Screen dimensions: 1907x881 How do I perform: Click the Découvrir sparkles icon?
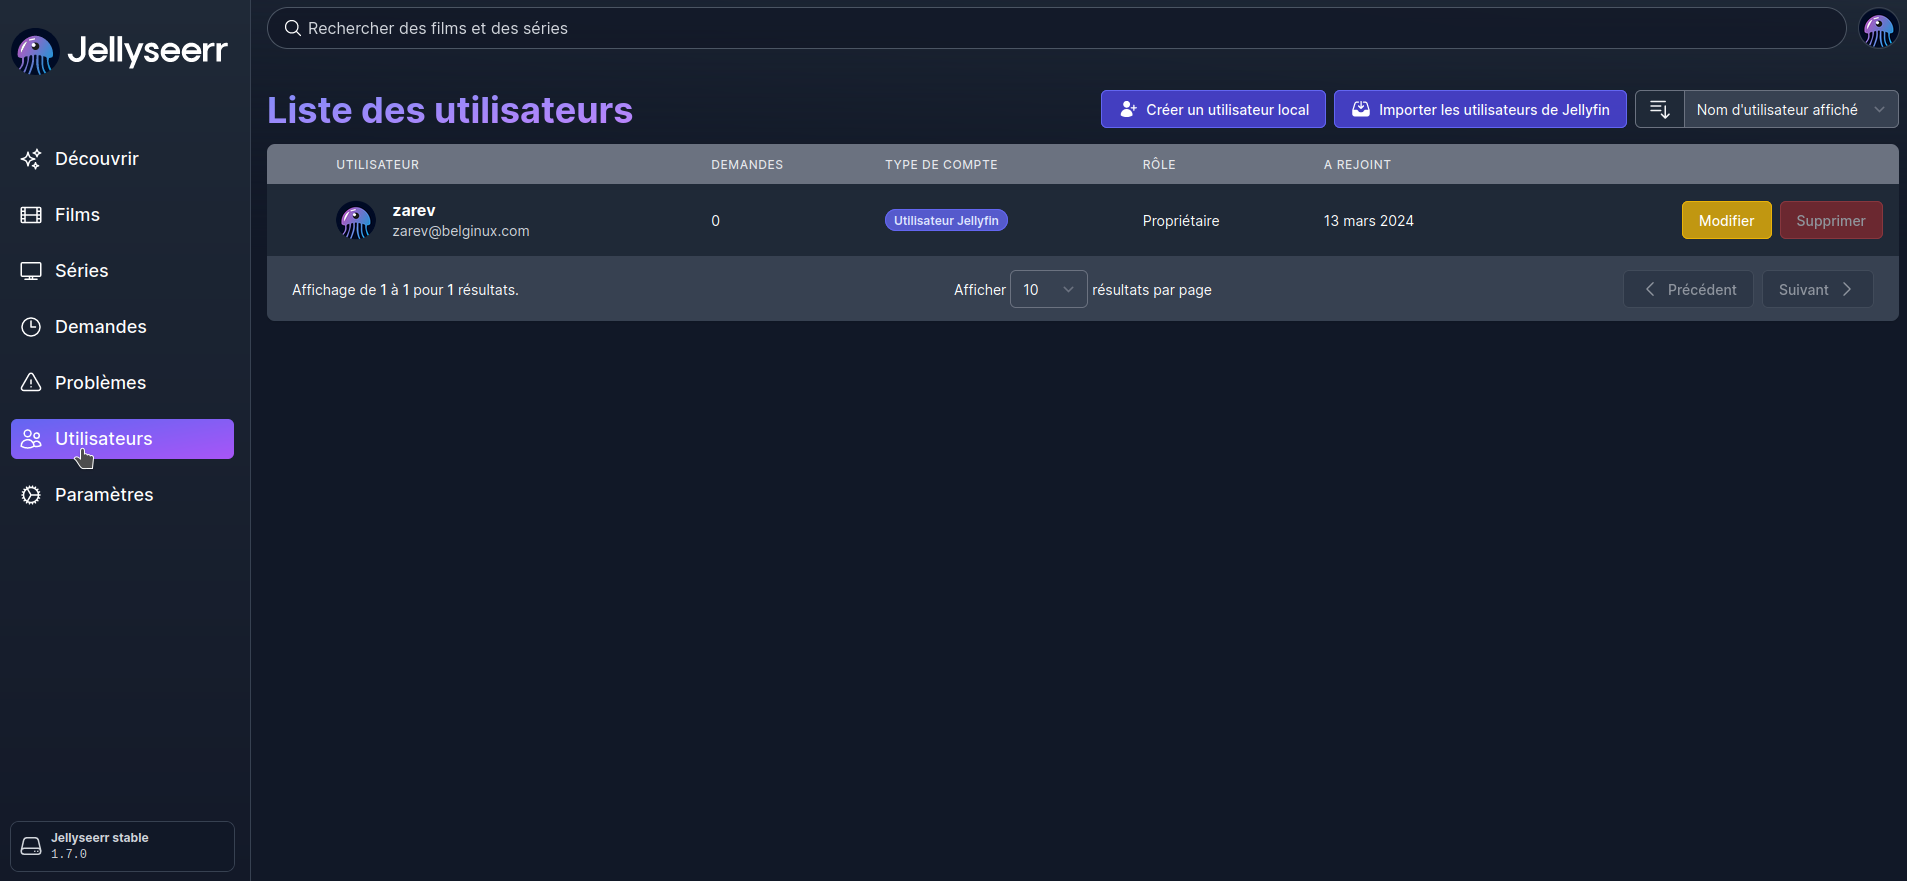coord(31,159)
